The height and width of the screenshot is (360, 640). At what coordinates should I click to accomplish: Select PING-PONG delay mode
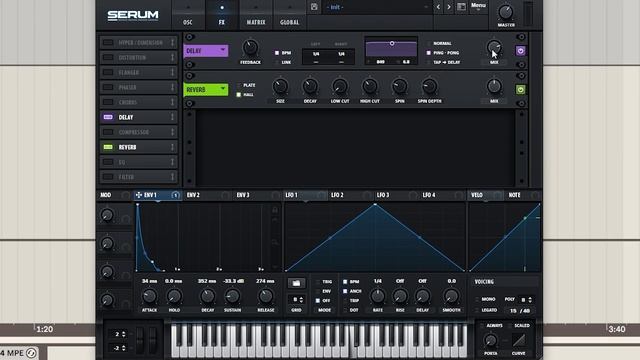pyautogui.click(x=429, y=53)
